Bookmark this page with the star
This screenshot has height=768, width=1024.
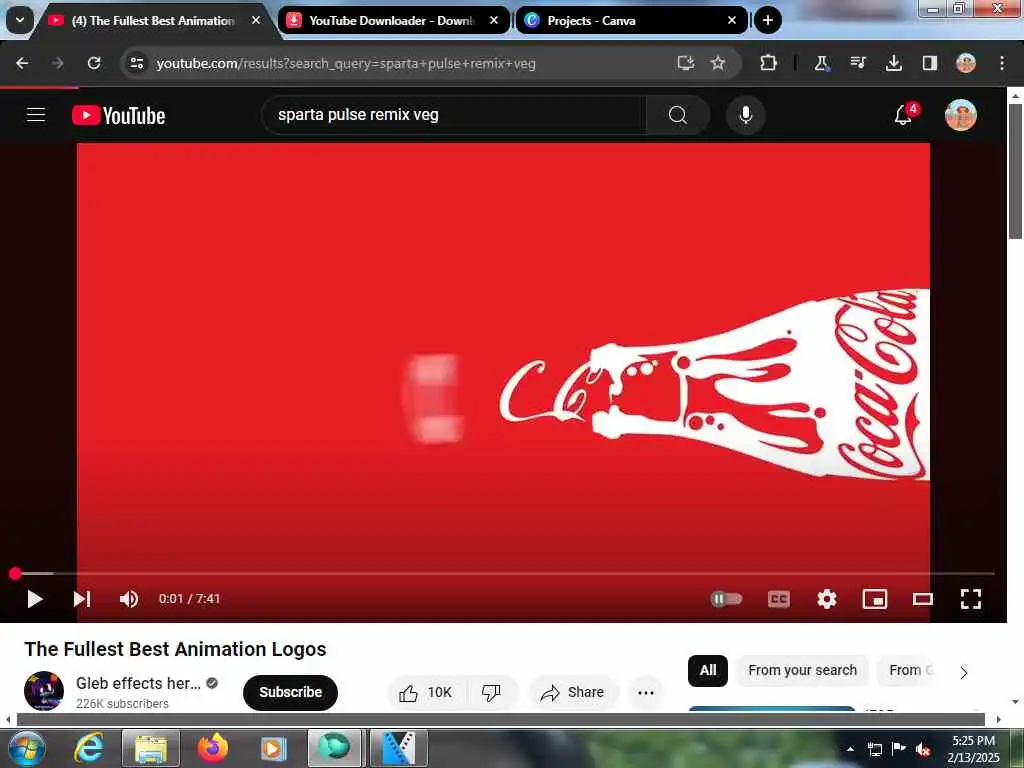(718, 63)
